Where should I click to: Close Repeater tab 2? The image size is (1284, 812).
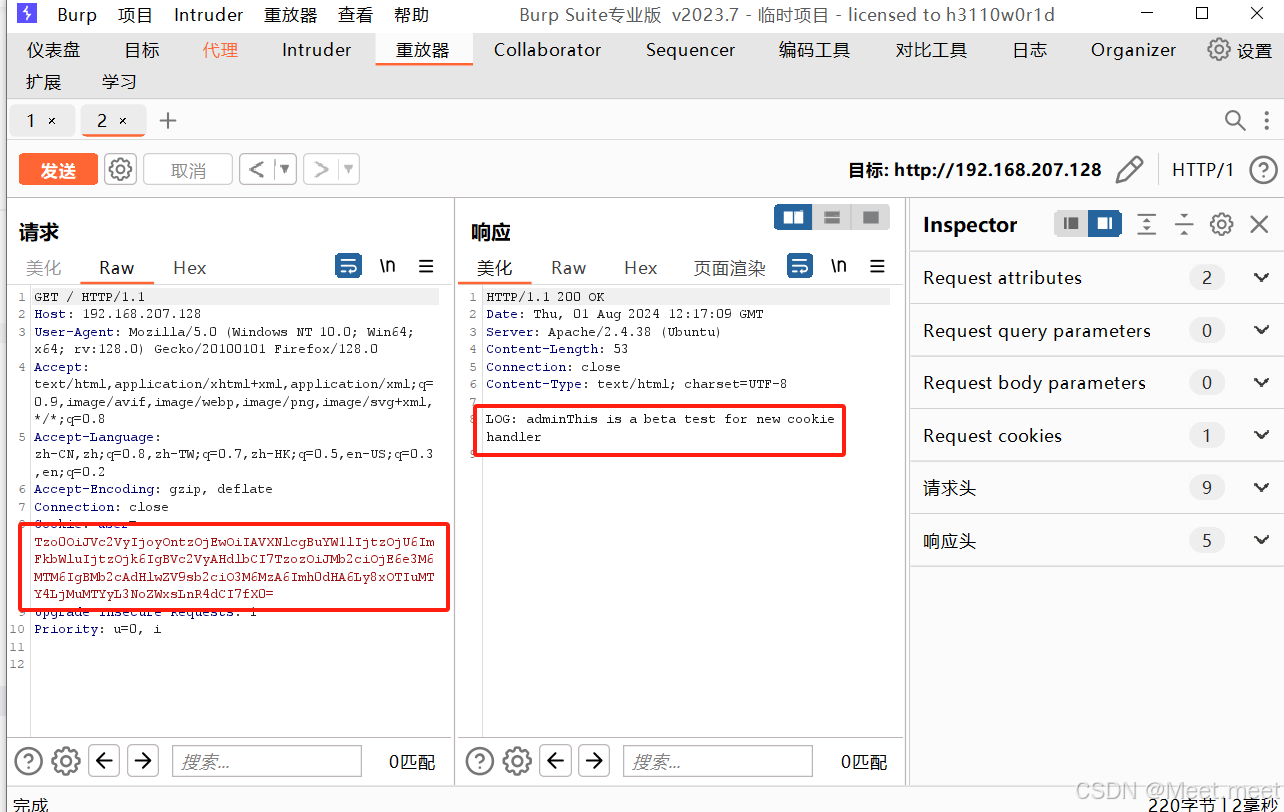[x=123, y=120]
